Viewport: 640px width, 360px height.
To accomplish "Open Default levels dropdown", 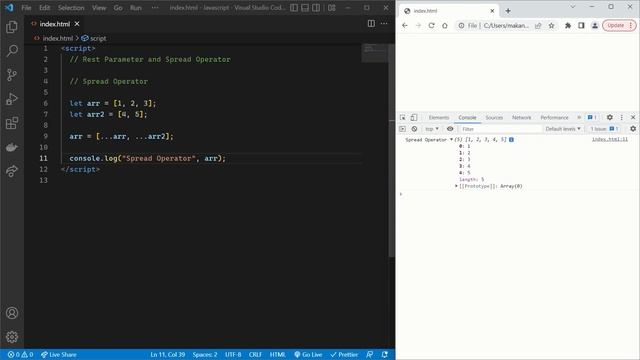I will (x=563, y=129).
